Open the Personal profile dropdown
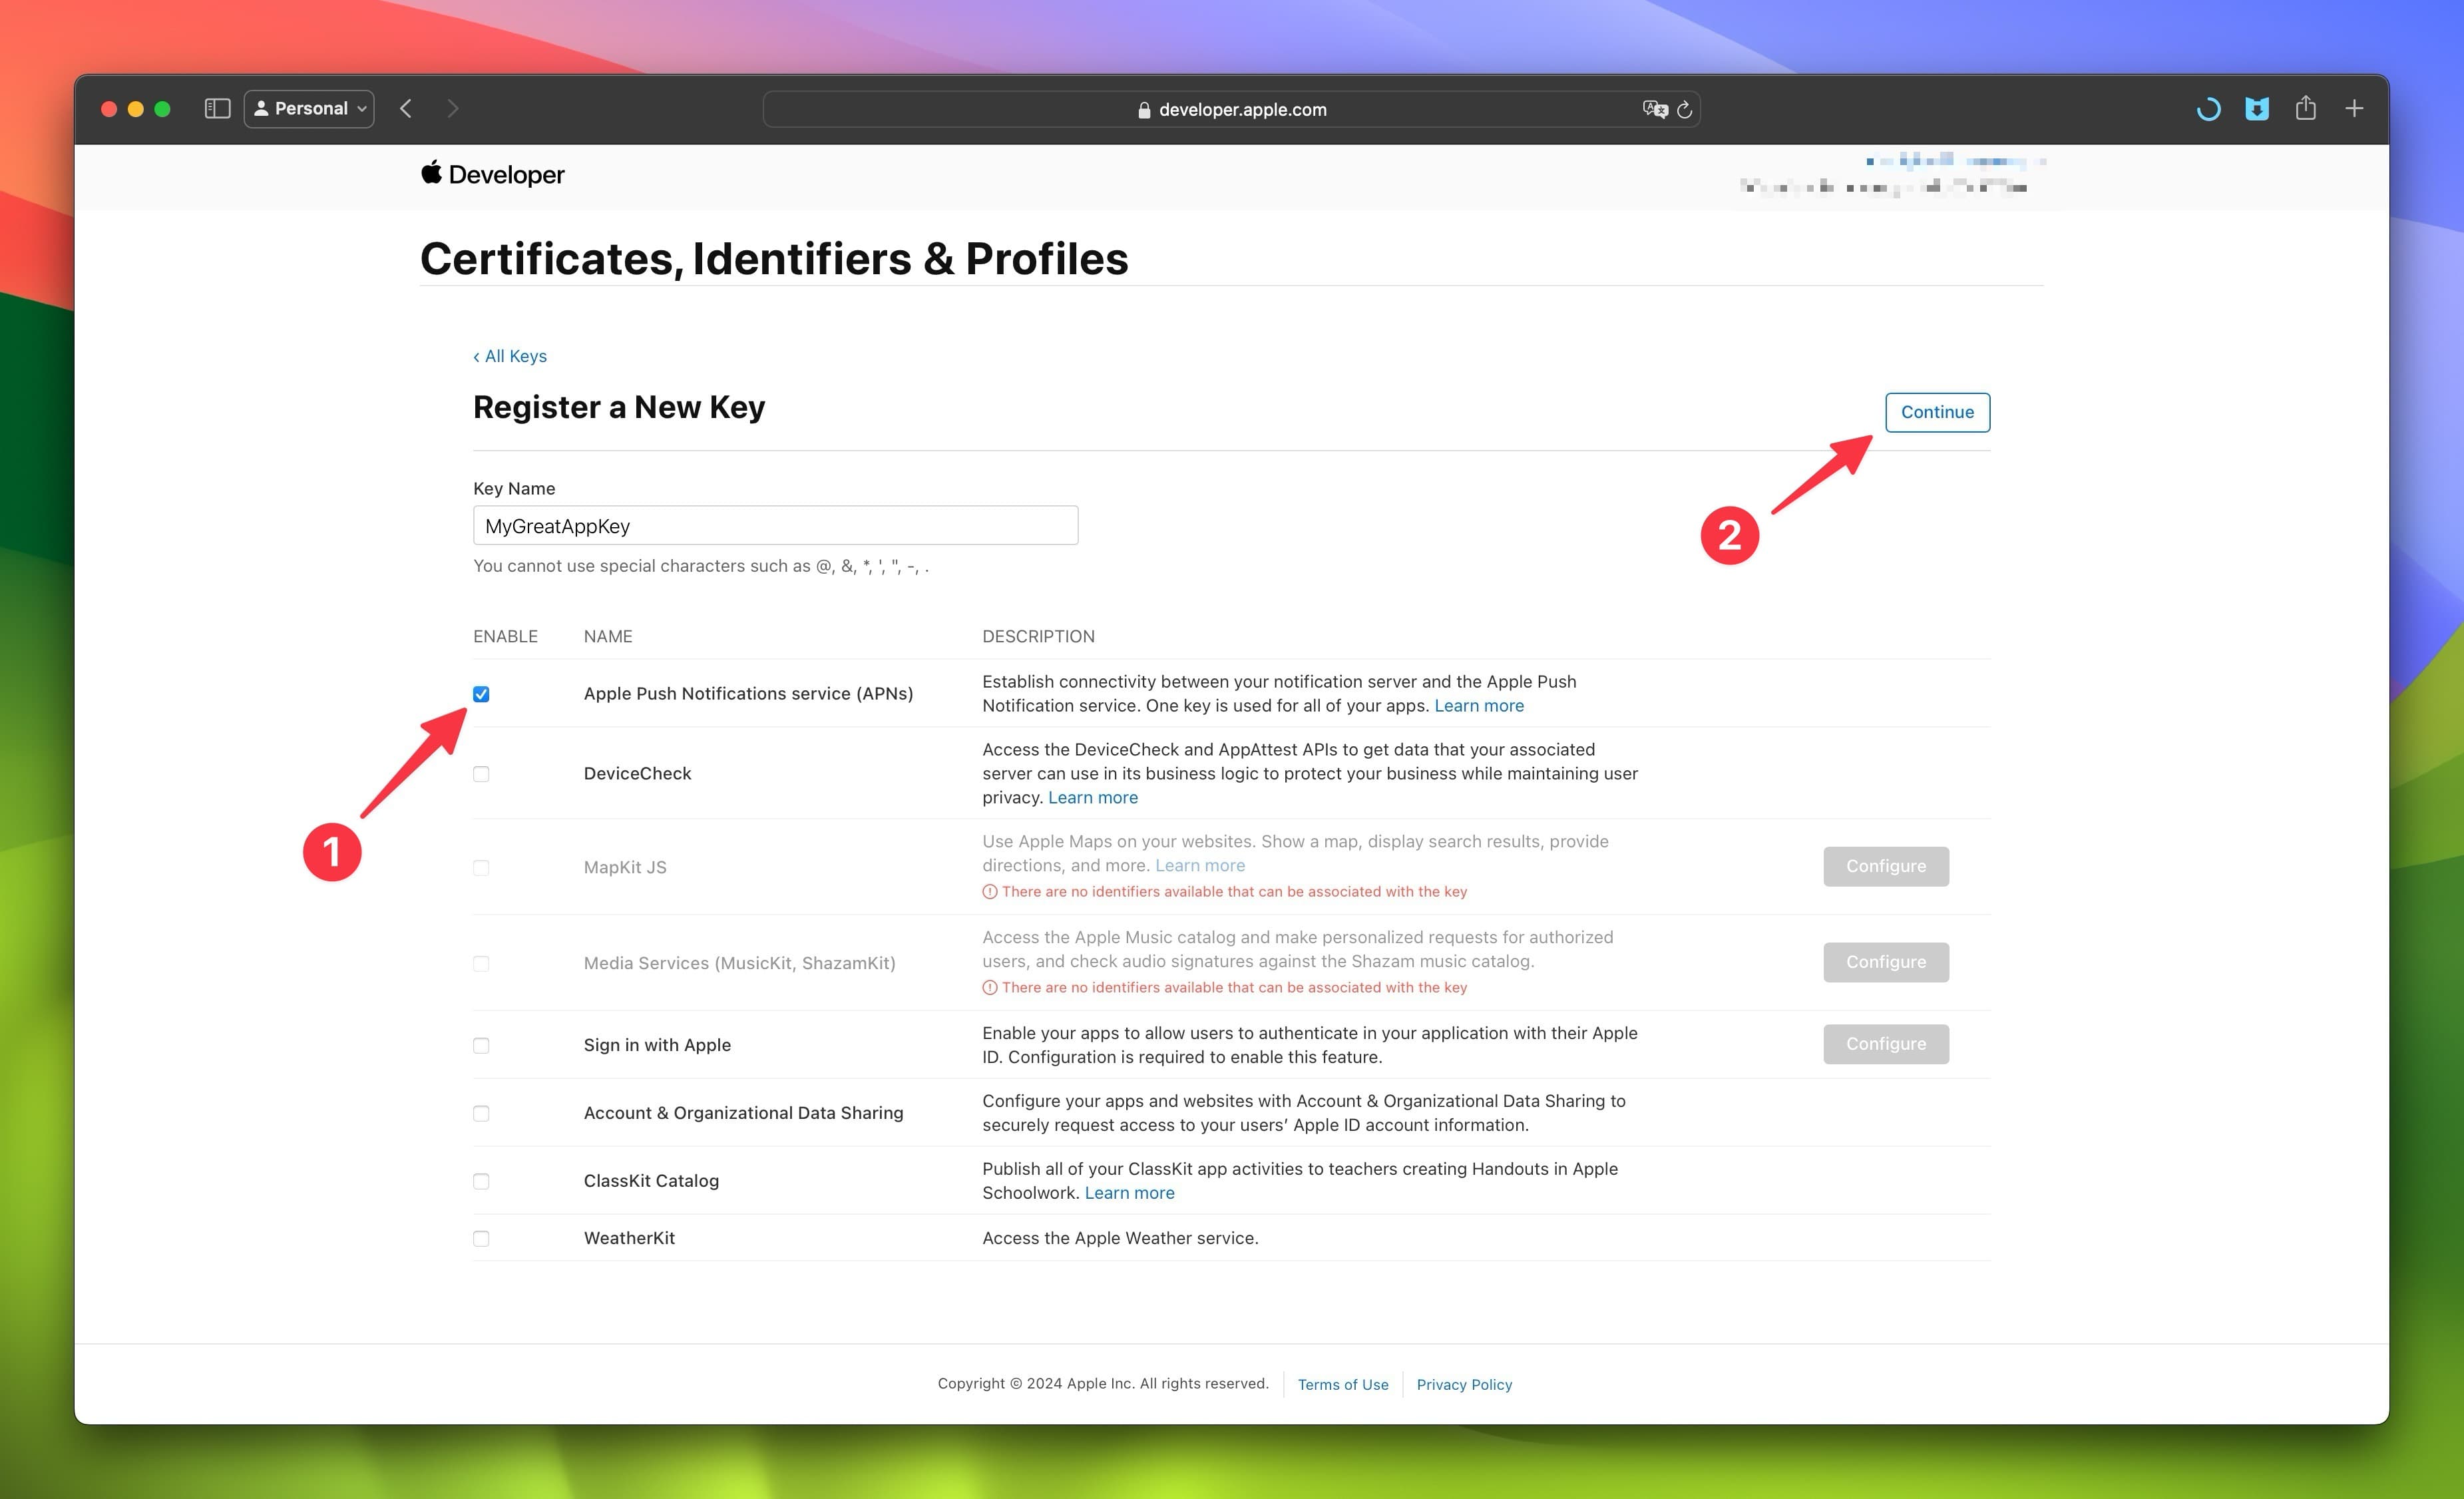The image size is (2464, 1499). click(309, 108)
